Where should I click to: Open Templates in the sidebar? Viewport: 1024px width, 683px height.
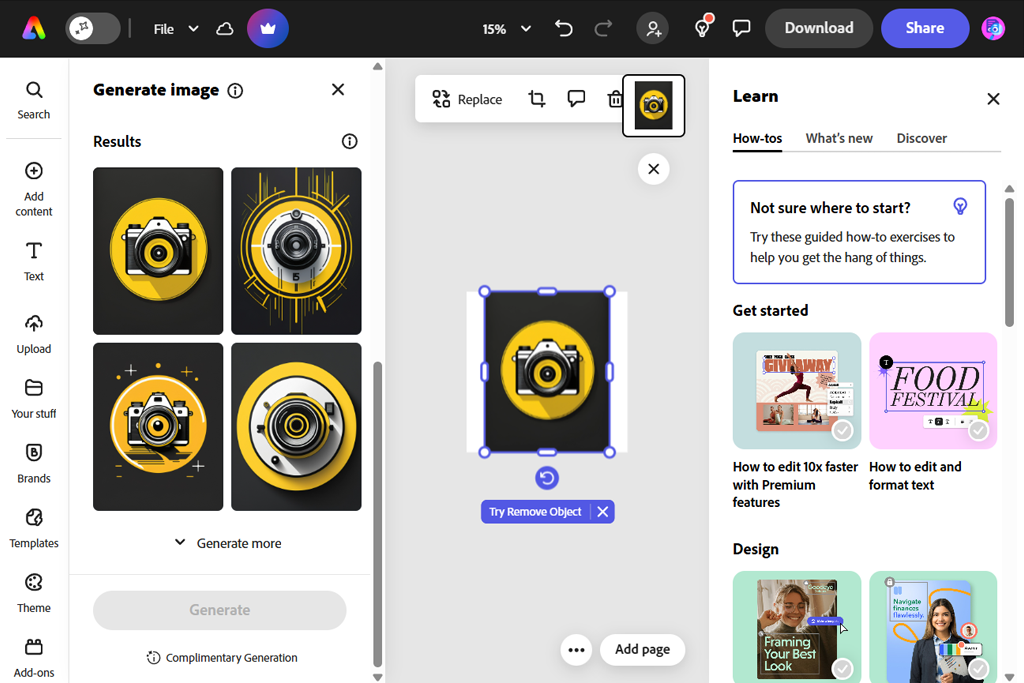[x=34, y=528]
